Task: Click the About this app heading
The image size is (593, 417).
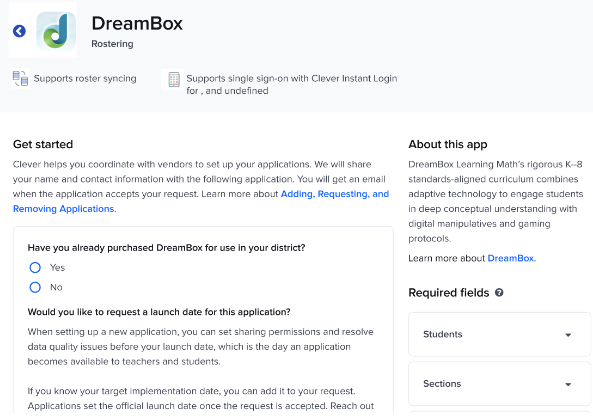Action: coord(448,144)
